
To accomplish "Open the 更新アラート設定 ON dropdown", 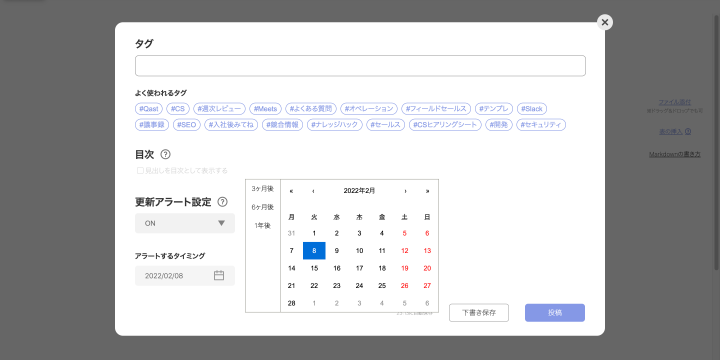I will [185, 223].
